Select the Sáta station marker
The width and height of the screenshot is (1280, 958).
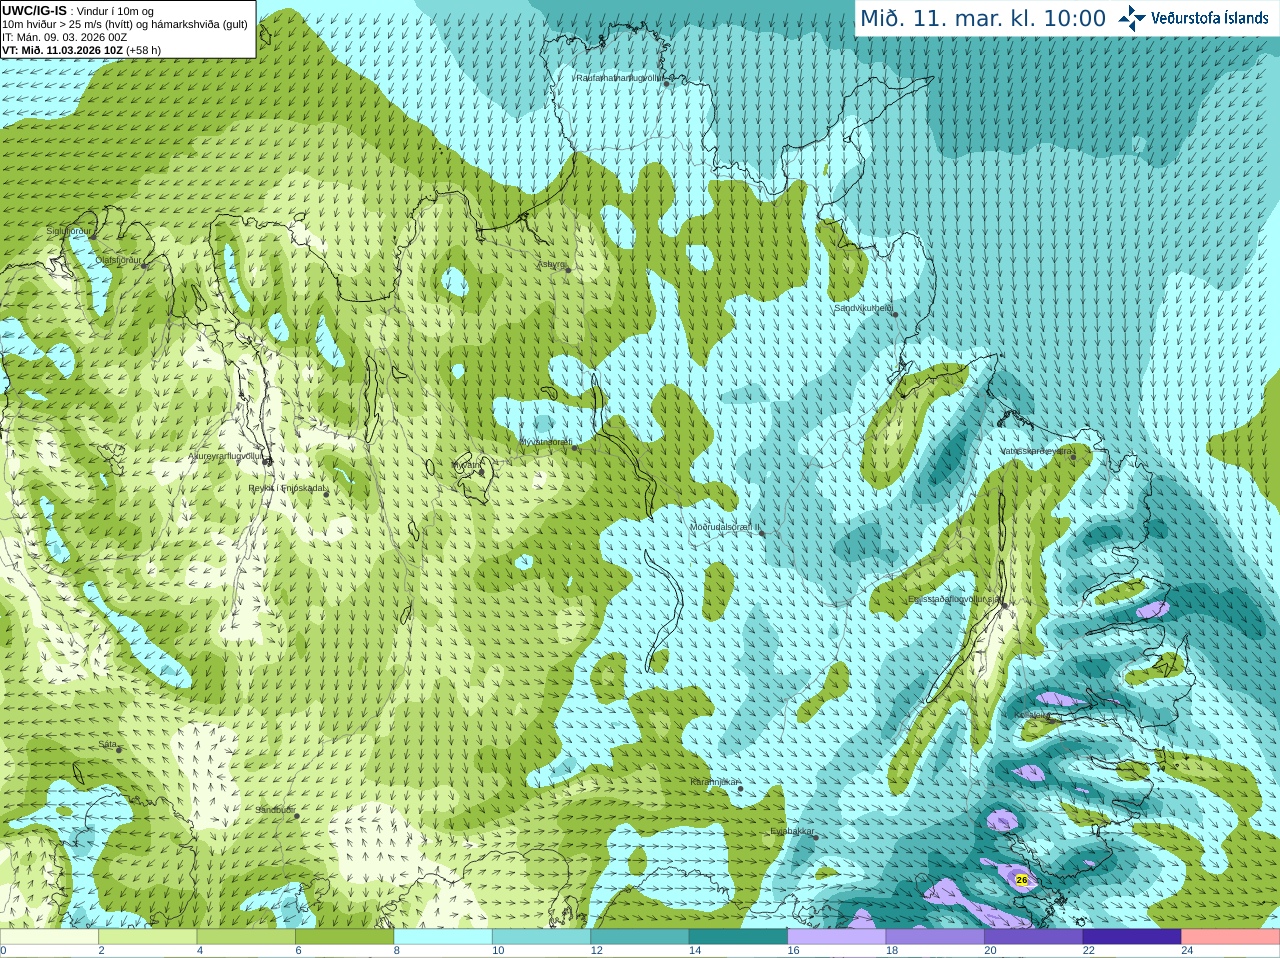coord(119,750)
